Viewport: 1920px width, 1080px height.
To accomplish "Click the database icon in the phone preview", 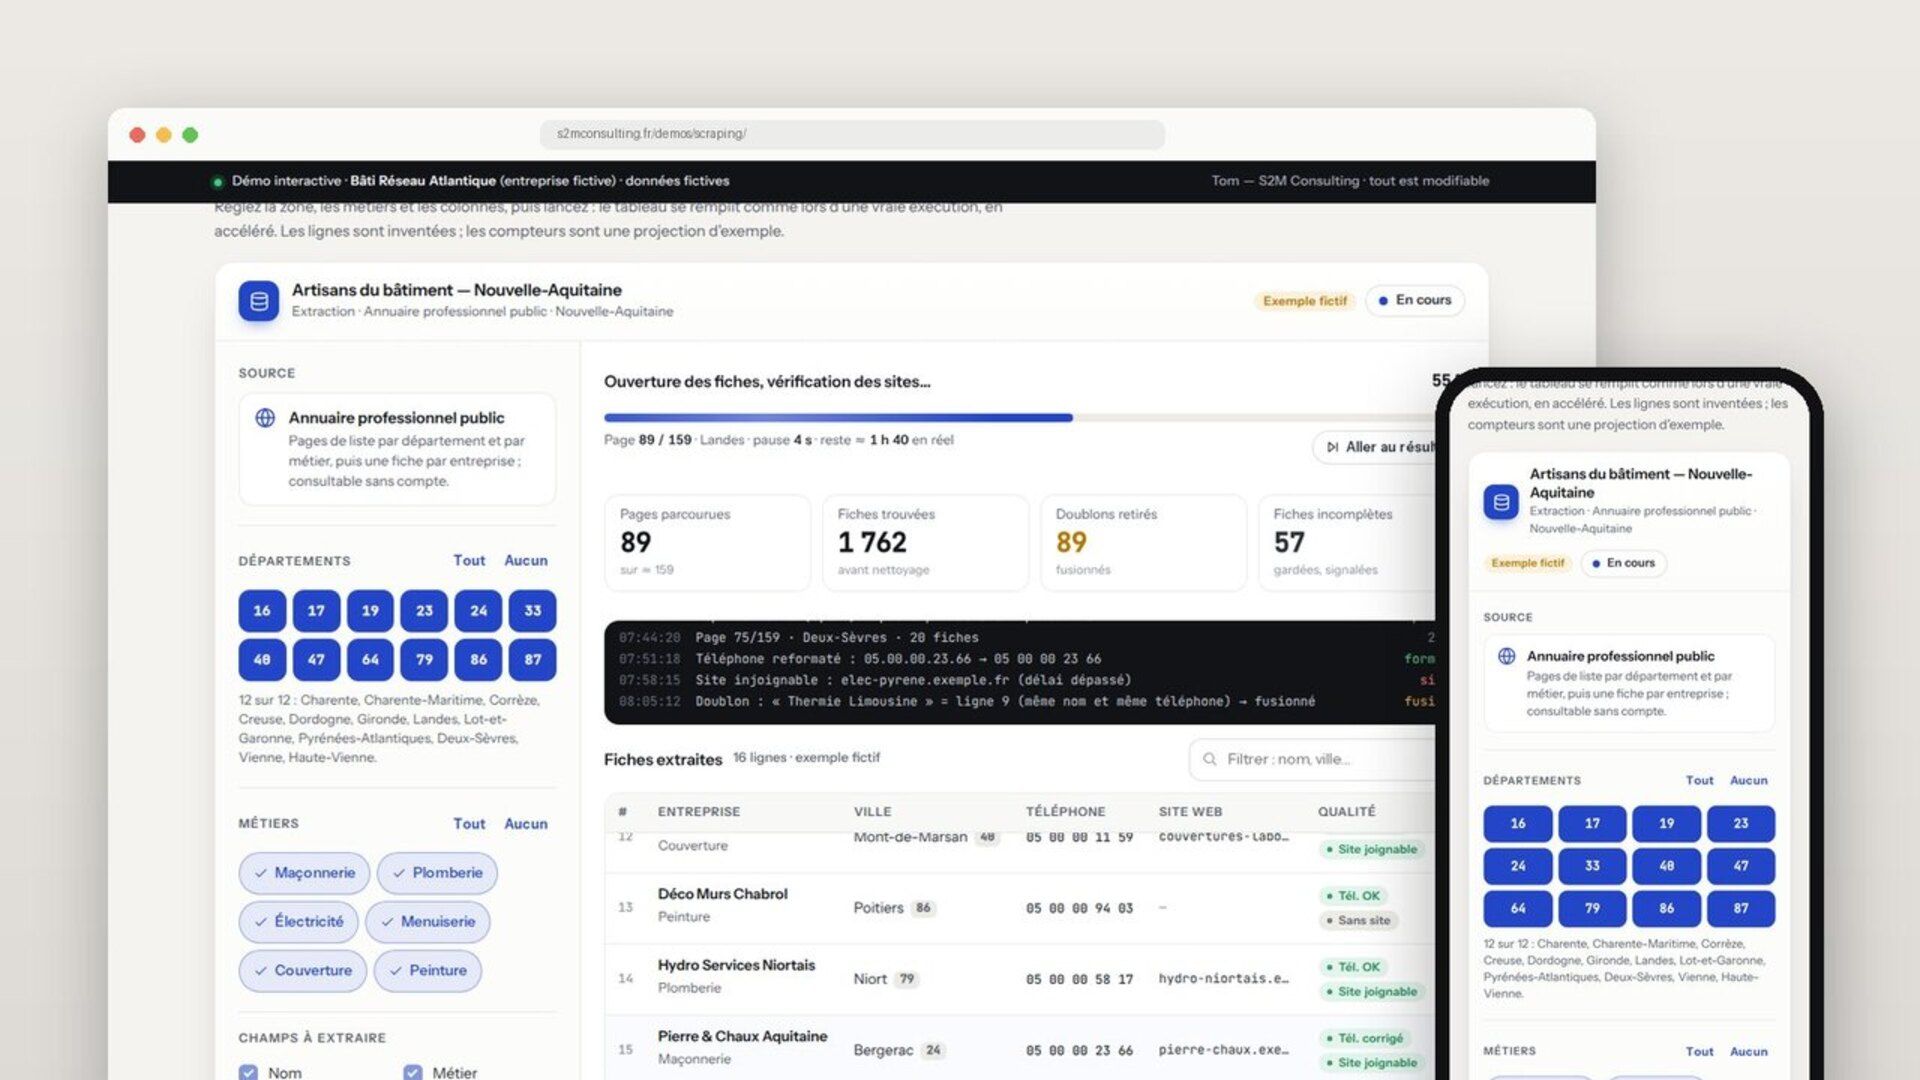I will [x=1501, y=502].
